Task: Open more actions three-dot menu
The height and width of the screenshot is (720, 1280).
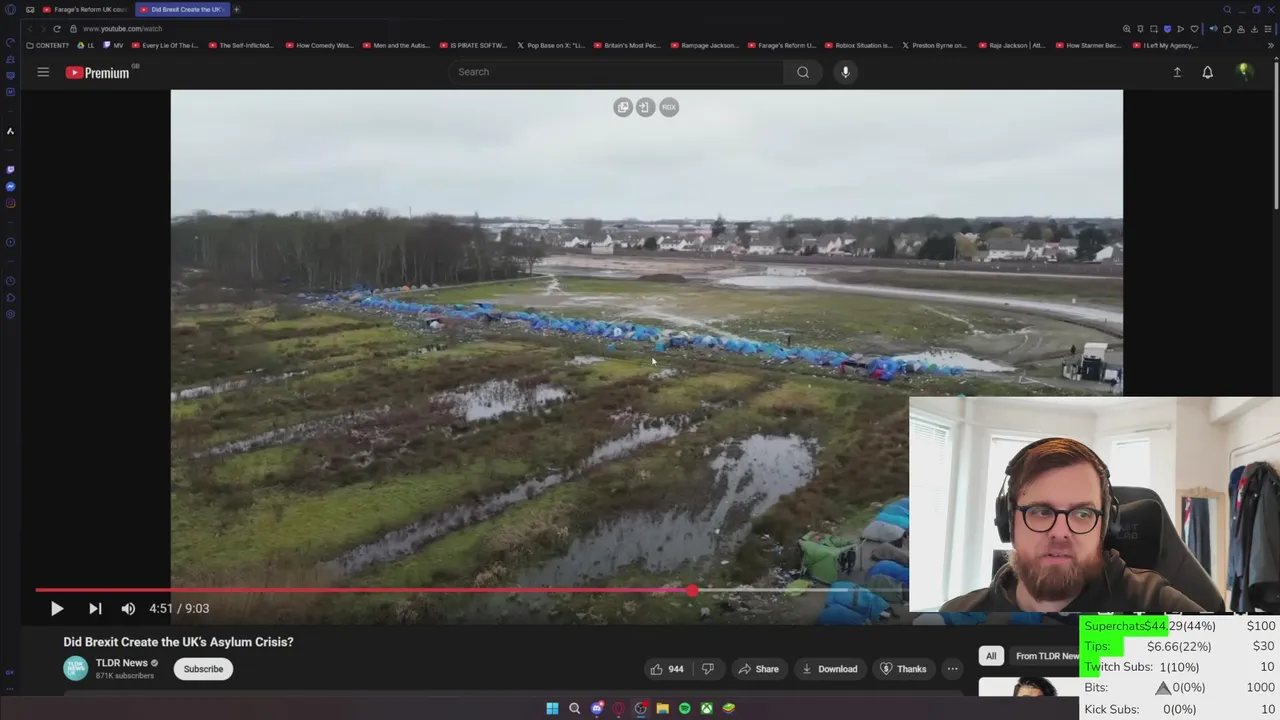Action: [952, 669]
